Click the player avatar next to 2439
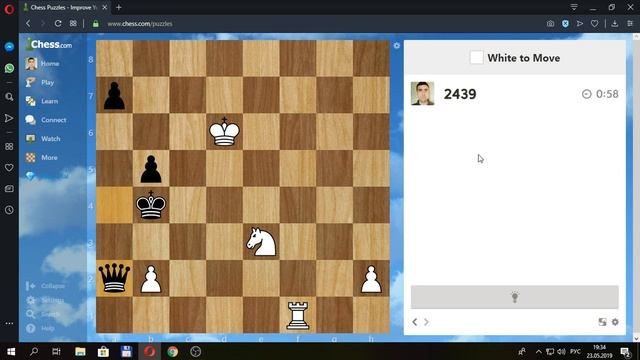640x360 pixels. [422, 93]
